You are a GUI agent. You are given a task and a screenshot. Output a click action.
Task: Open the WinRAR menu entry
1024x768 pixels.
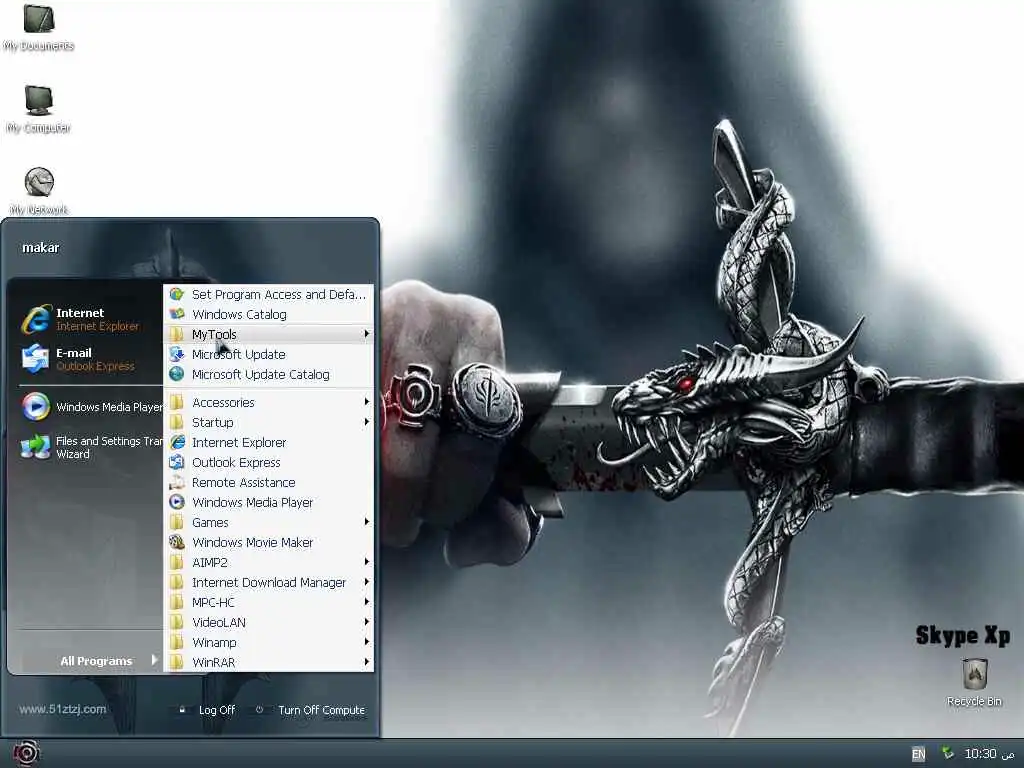click(268, 662)
